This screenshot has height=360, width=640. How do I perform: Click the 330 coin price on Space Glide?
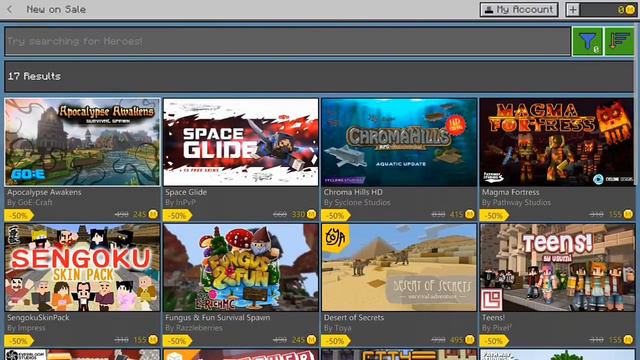coord(298,215)
